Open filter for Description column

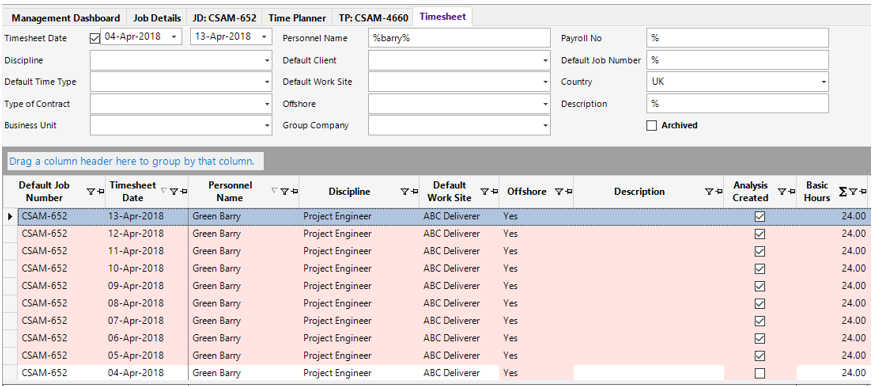(x=708, y=192)
